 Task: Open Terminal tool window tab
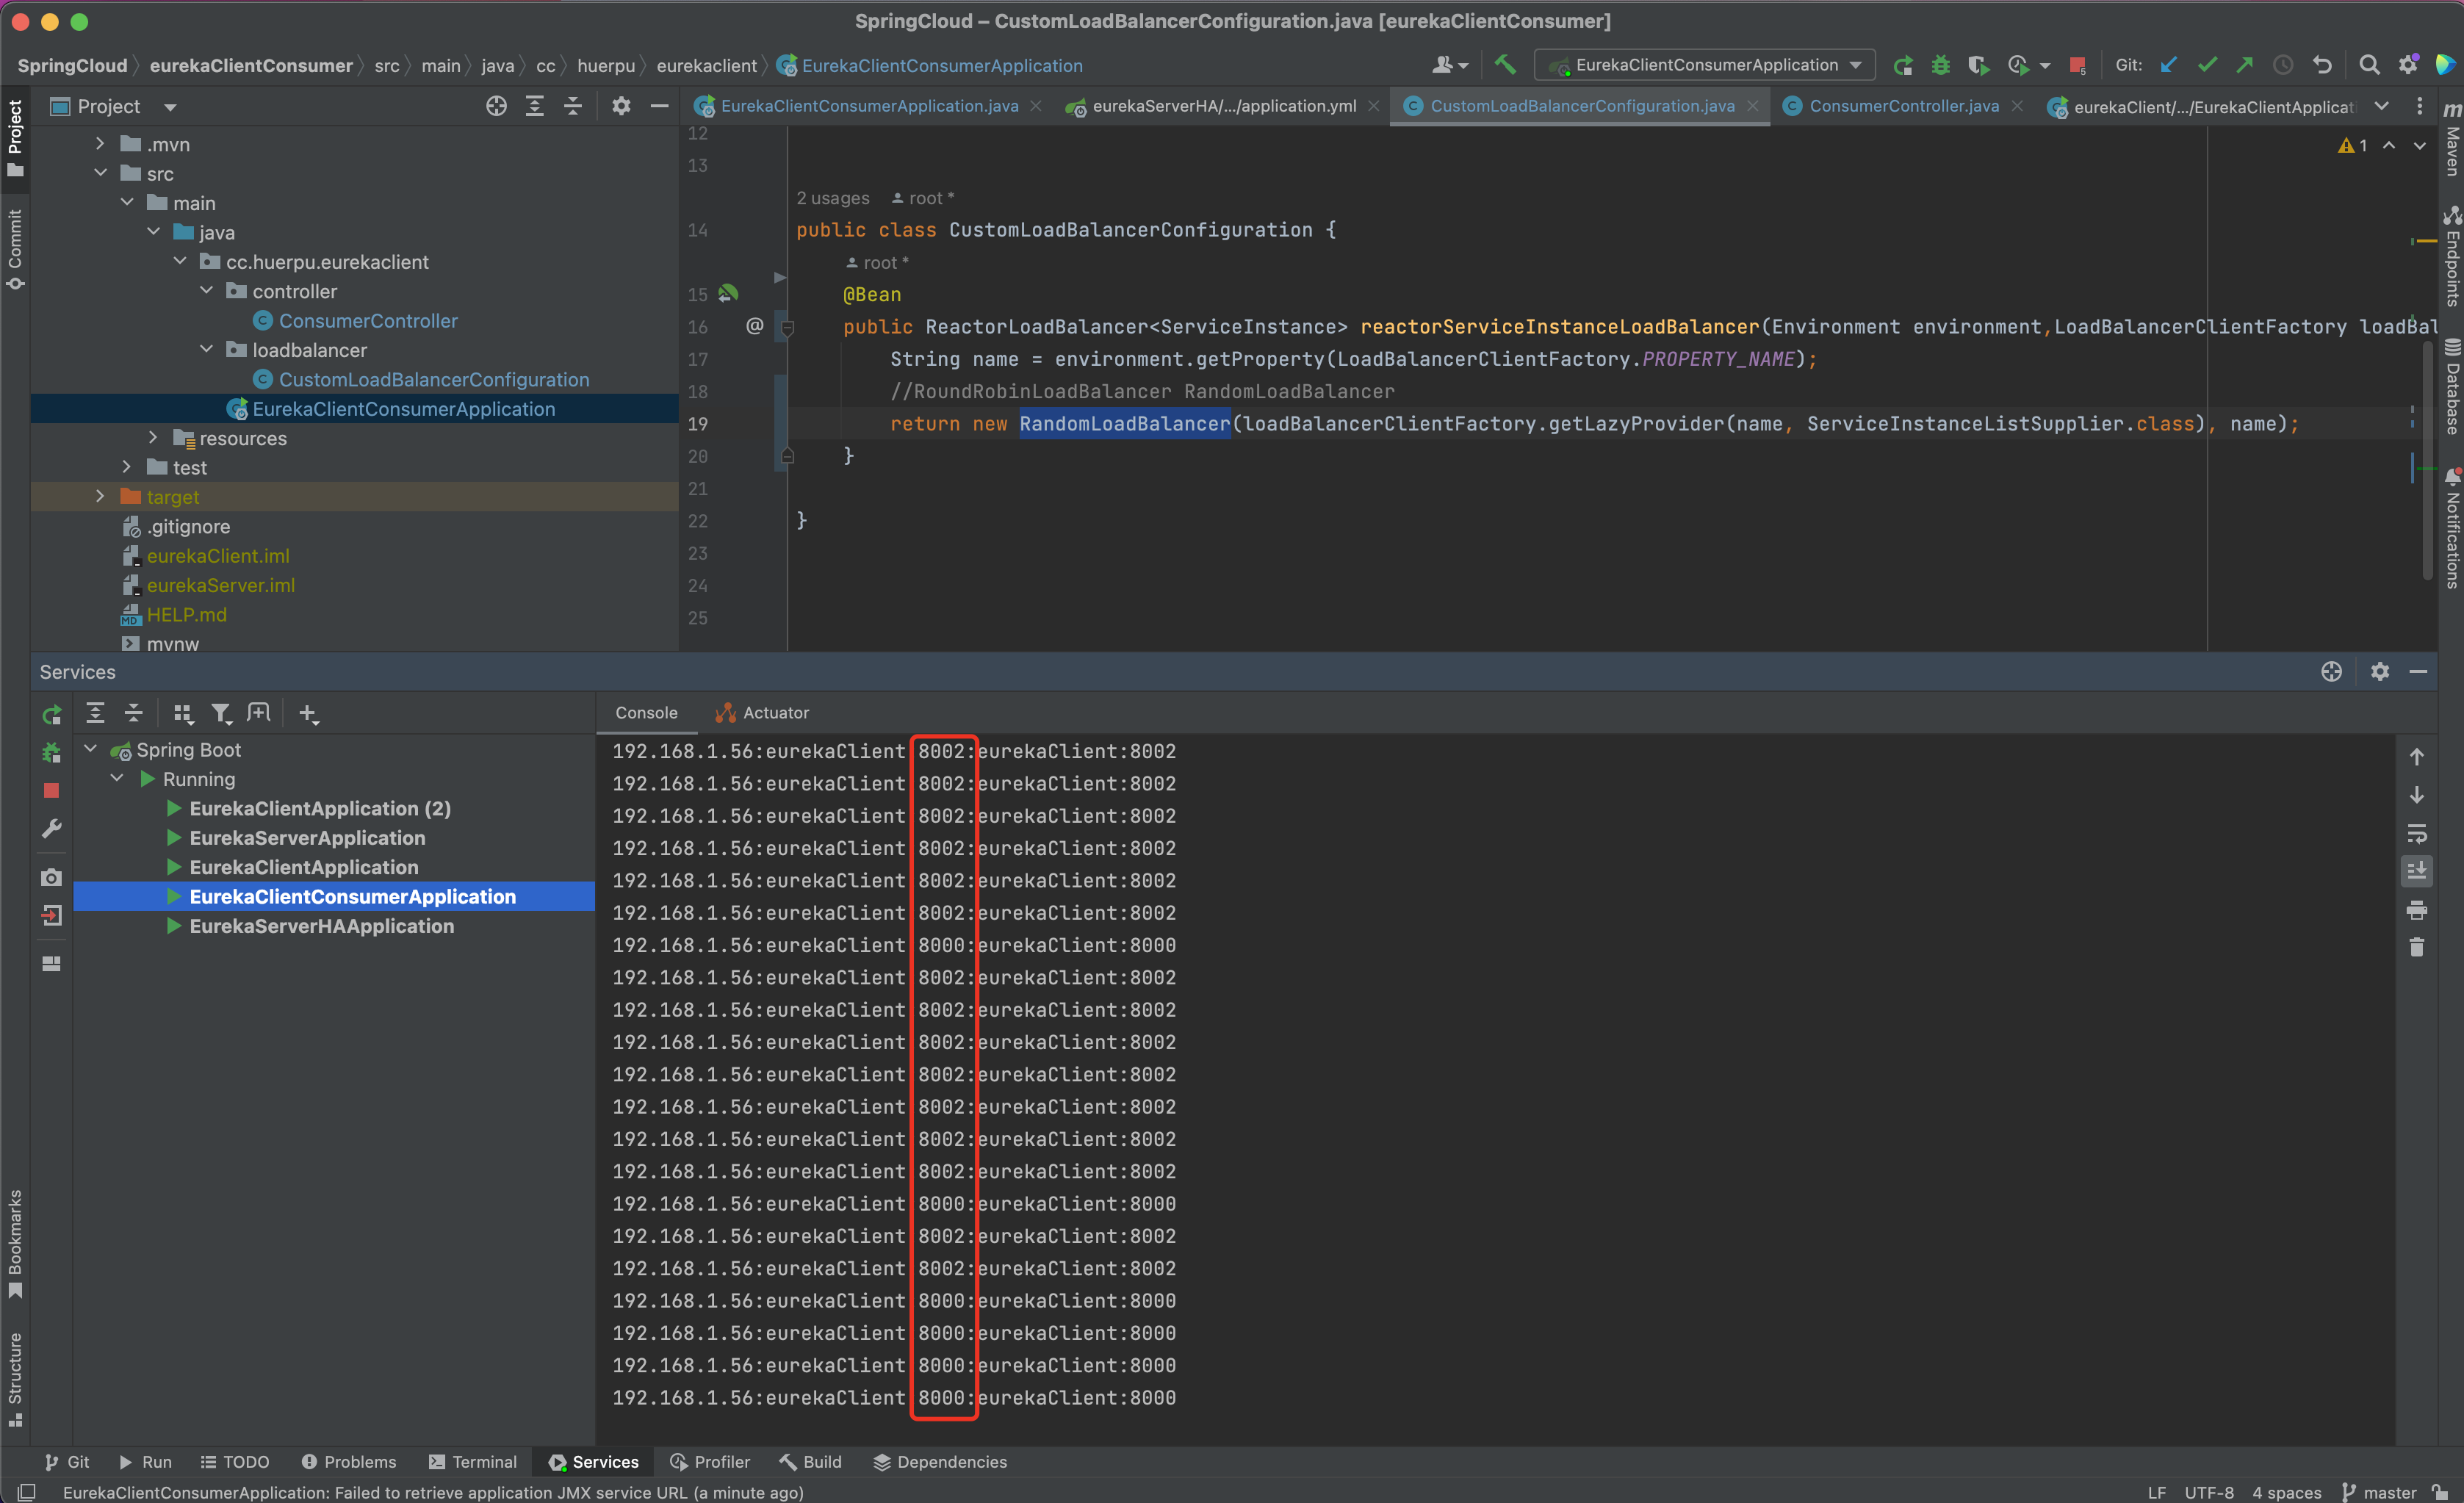pyautogui.click(x=472, y=1462)
